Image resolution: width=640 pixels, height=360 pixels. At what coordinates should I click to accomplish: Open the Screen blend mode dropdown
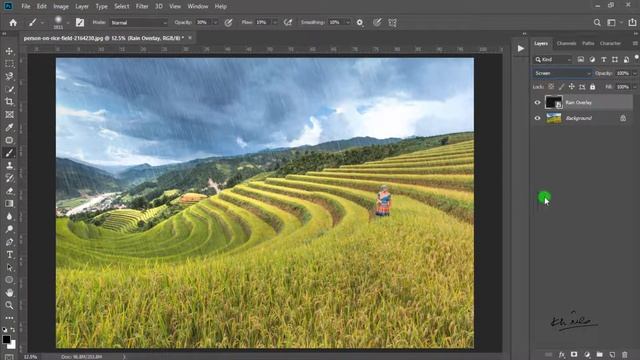pos(562,73)
